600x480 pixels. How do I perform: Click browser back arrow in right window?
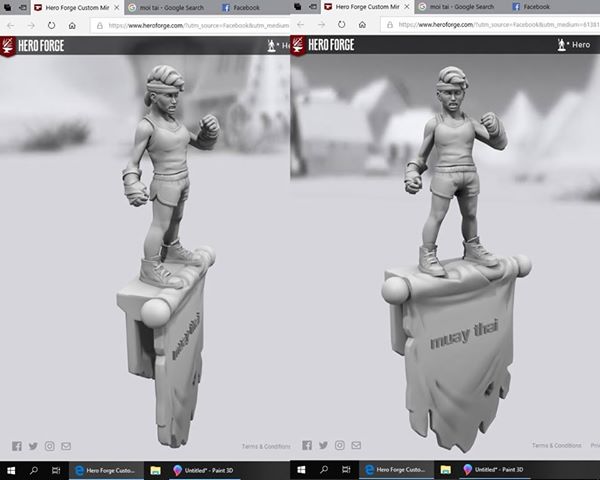pos(301,25)
